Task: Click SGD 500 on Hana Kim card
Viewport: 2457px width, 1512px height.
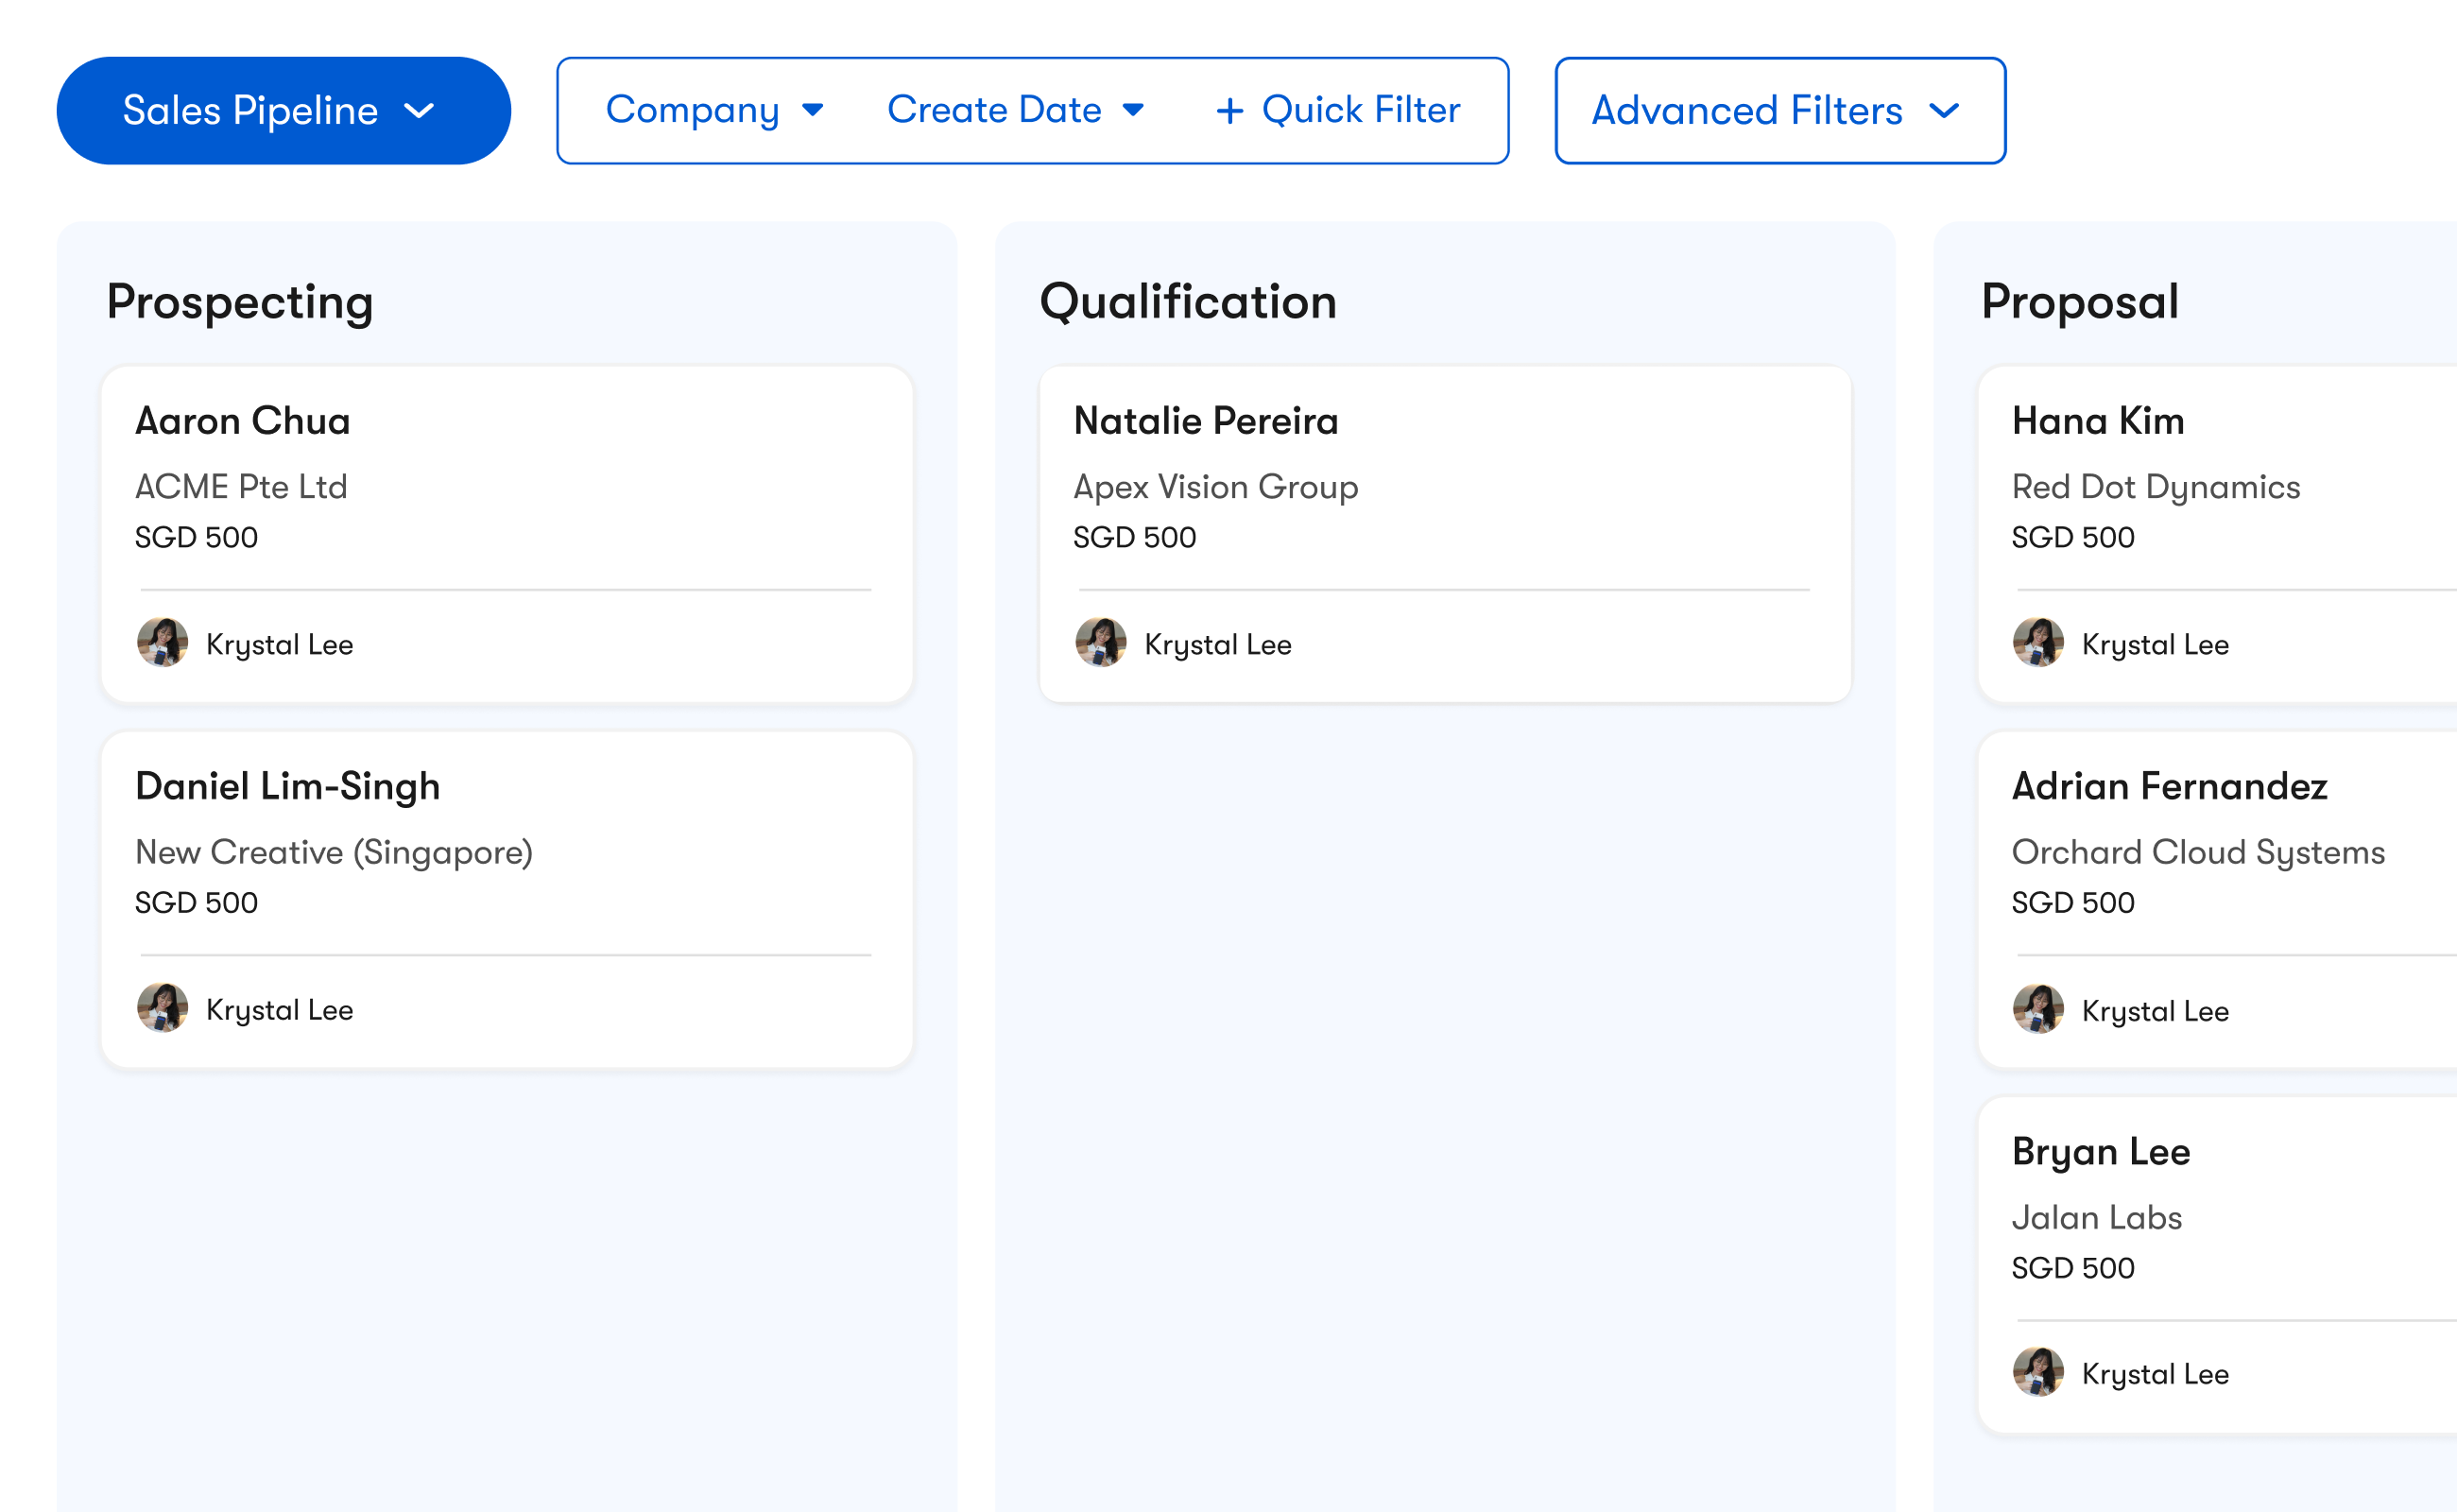Action: pyautogui.click(x=2072, y=538)
